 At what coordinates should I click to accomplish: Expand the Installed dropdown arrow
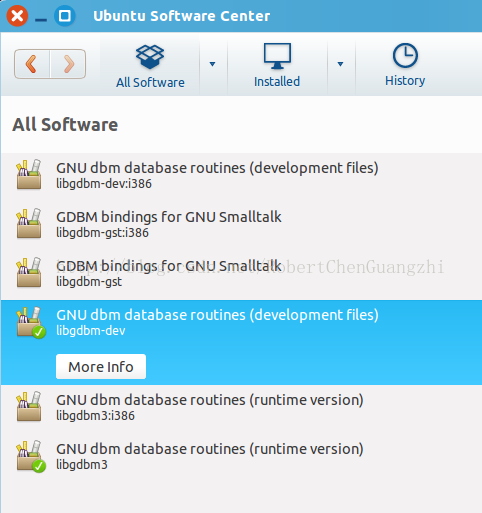point(340,64)
